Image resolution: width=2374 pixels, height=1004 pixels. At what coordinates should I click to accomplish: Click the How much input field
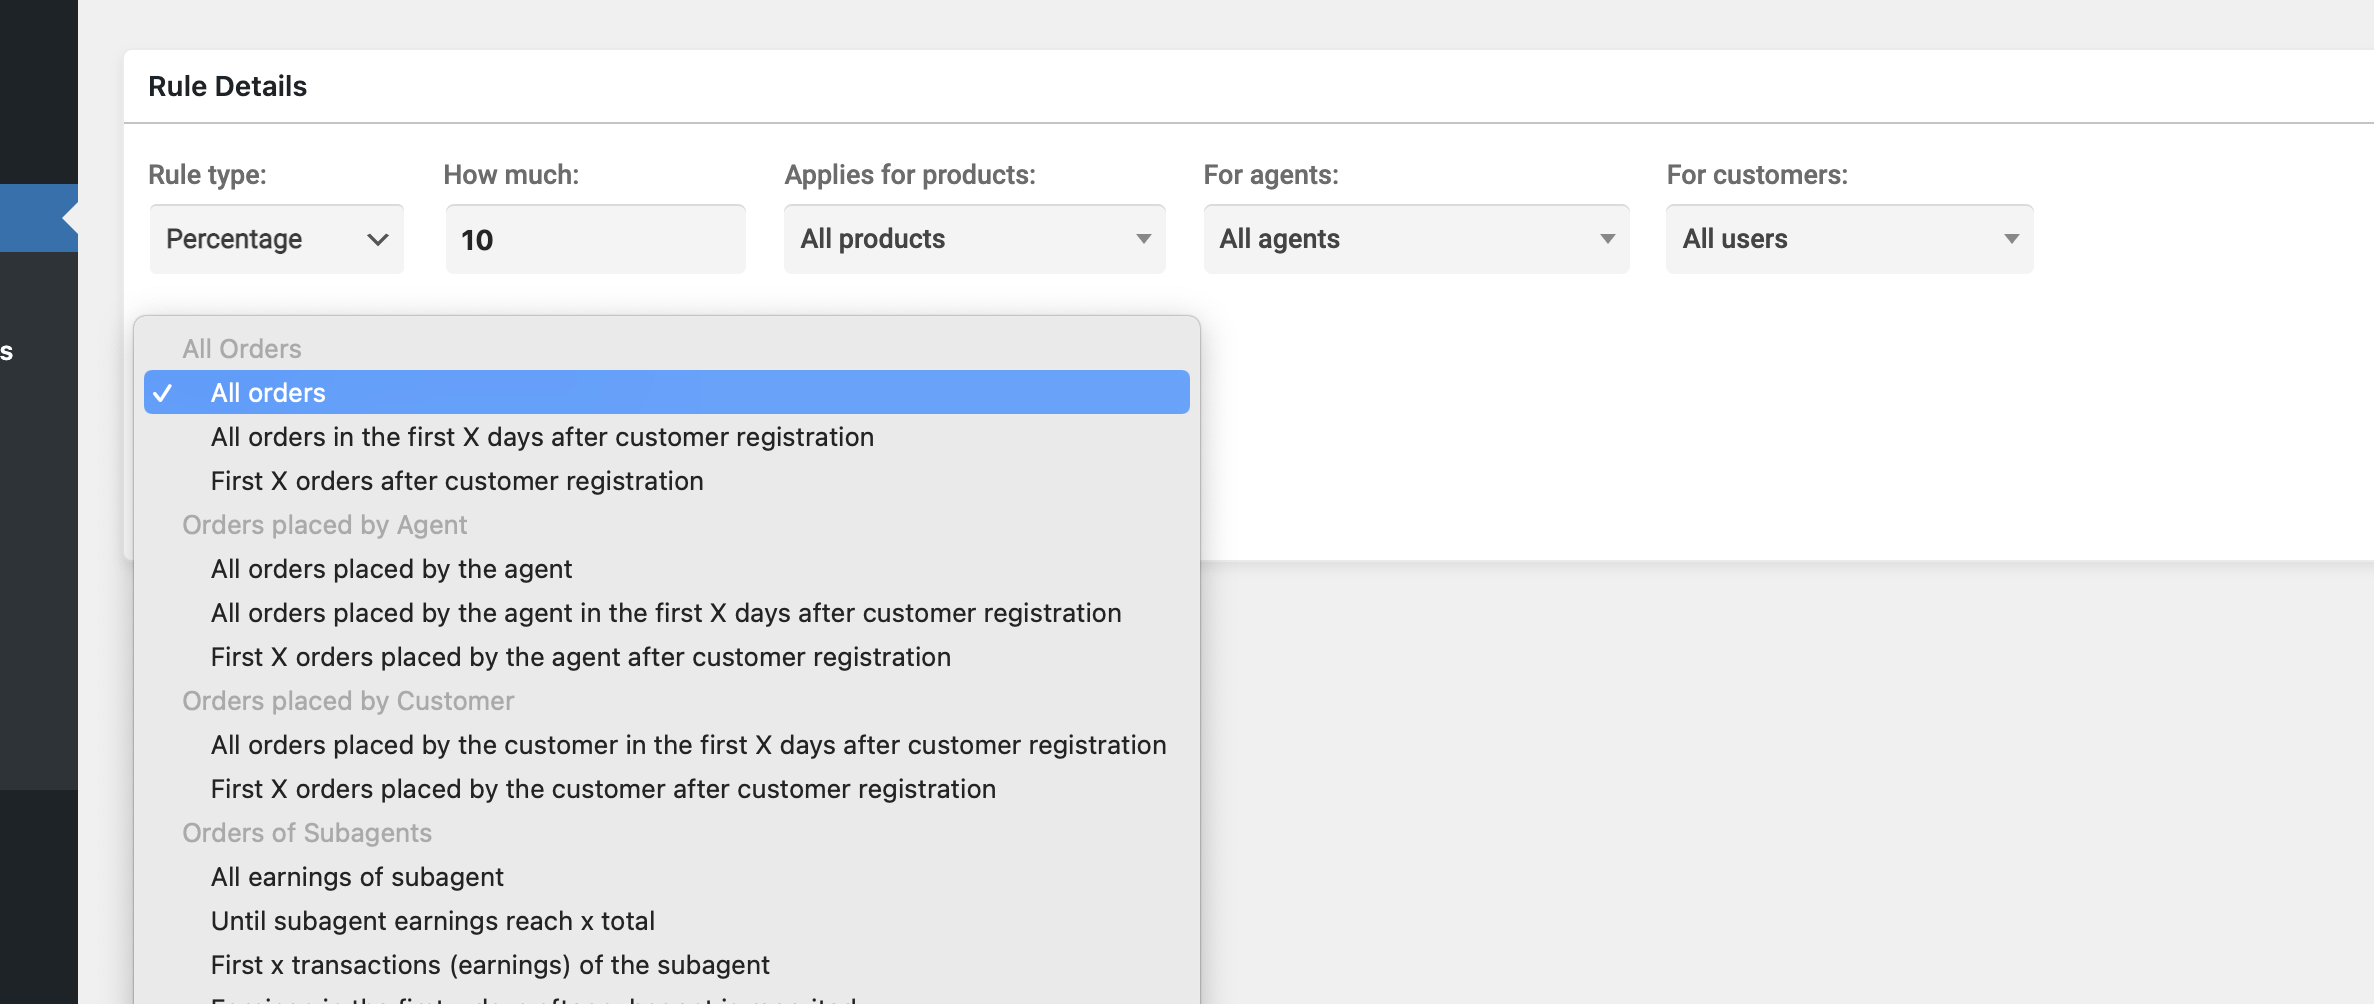click(595, 239)
